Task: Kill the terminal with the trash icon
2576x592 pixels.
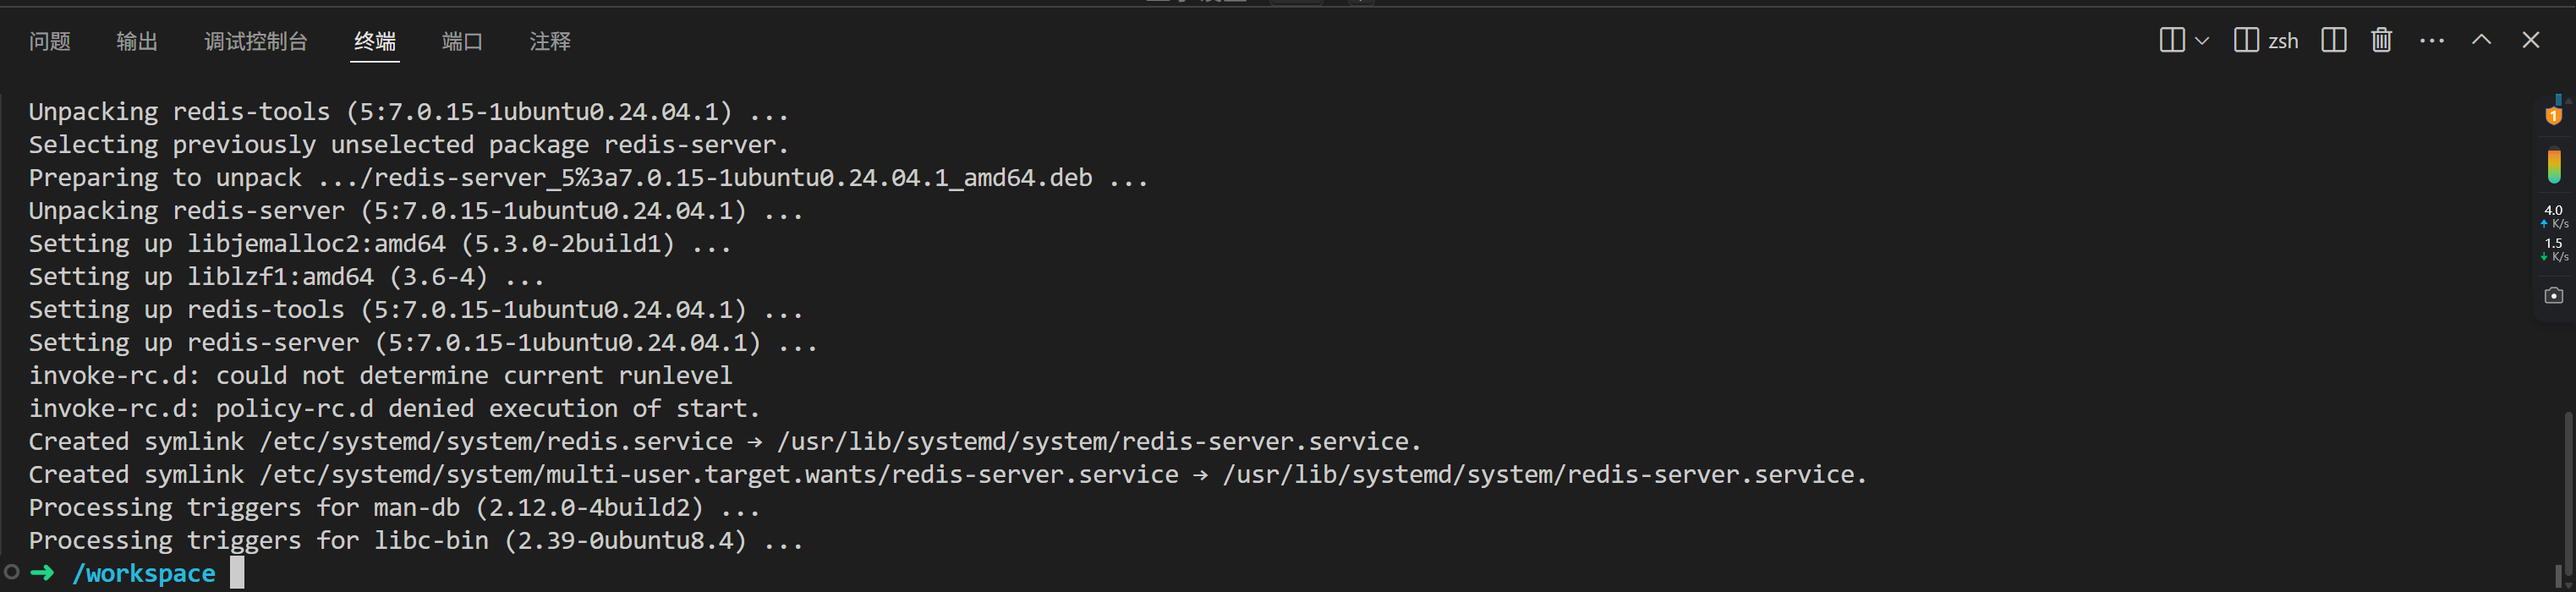Action: pos(2382,40)
